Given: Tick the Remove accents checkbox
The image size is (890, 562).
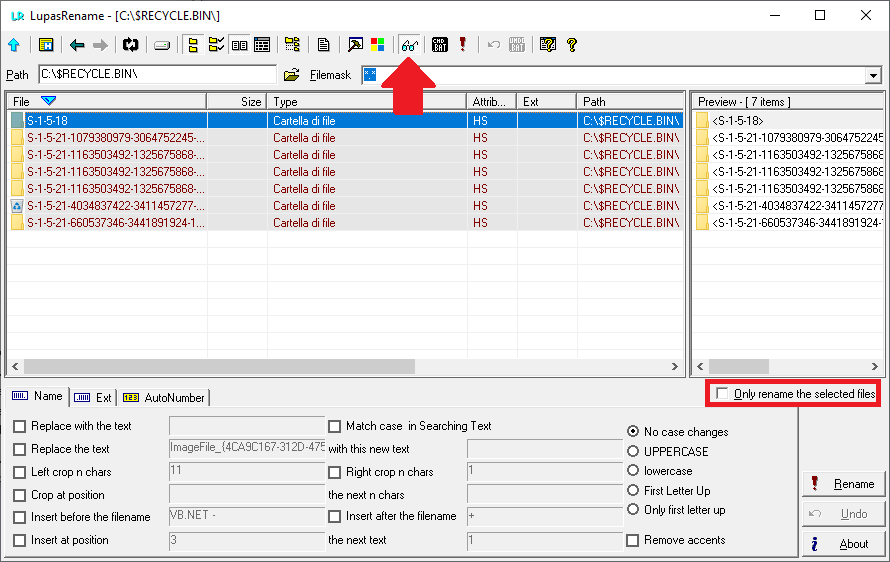Looking at the screenshot, I should [x=633, y=540].
